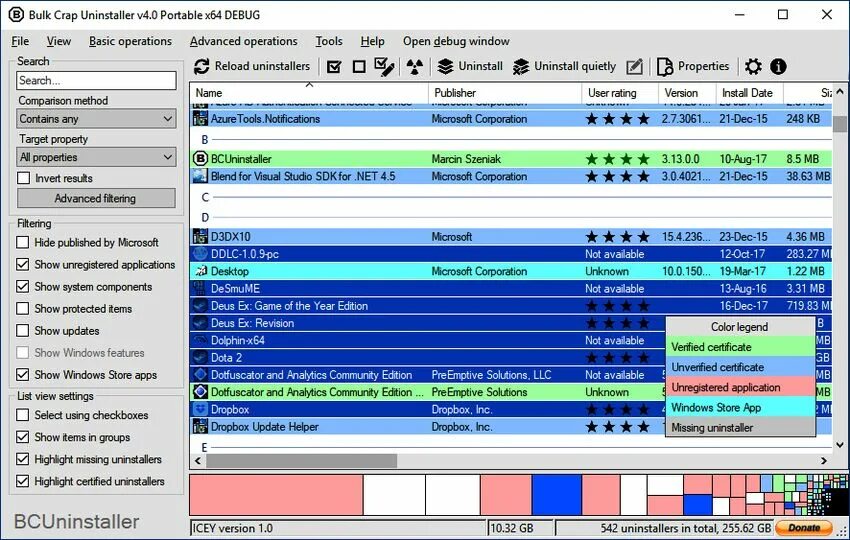Image resolution: width=850 pixels, height=540 pixels.
Task: Open the Advanced operations menu
Action: (x=243, y=41)
